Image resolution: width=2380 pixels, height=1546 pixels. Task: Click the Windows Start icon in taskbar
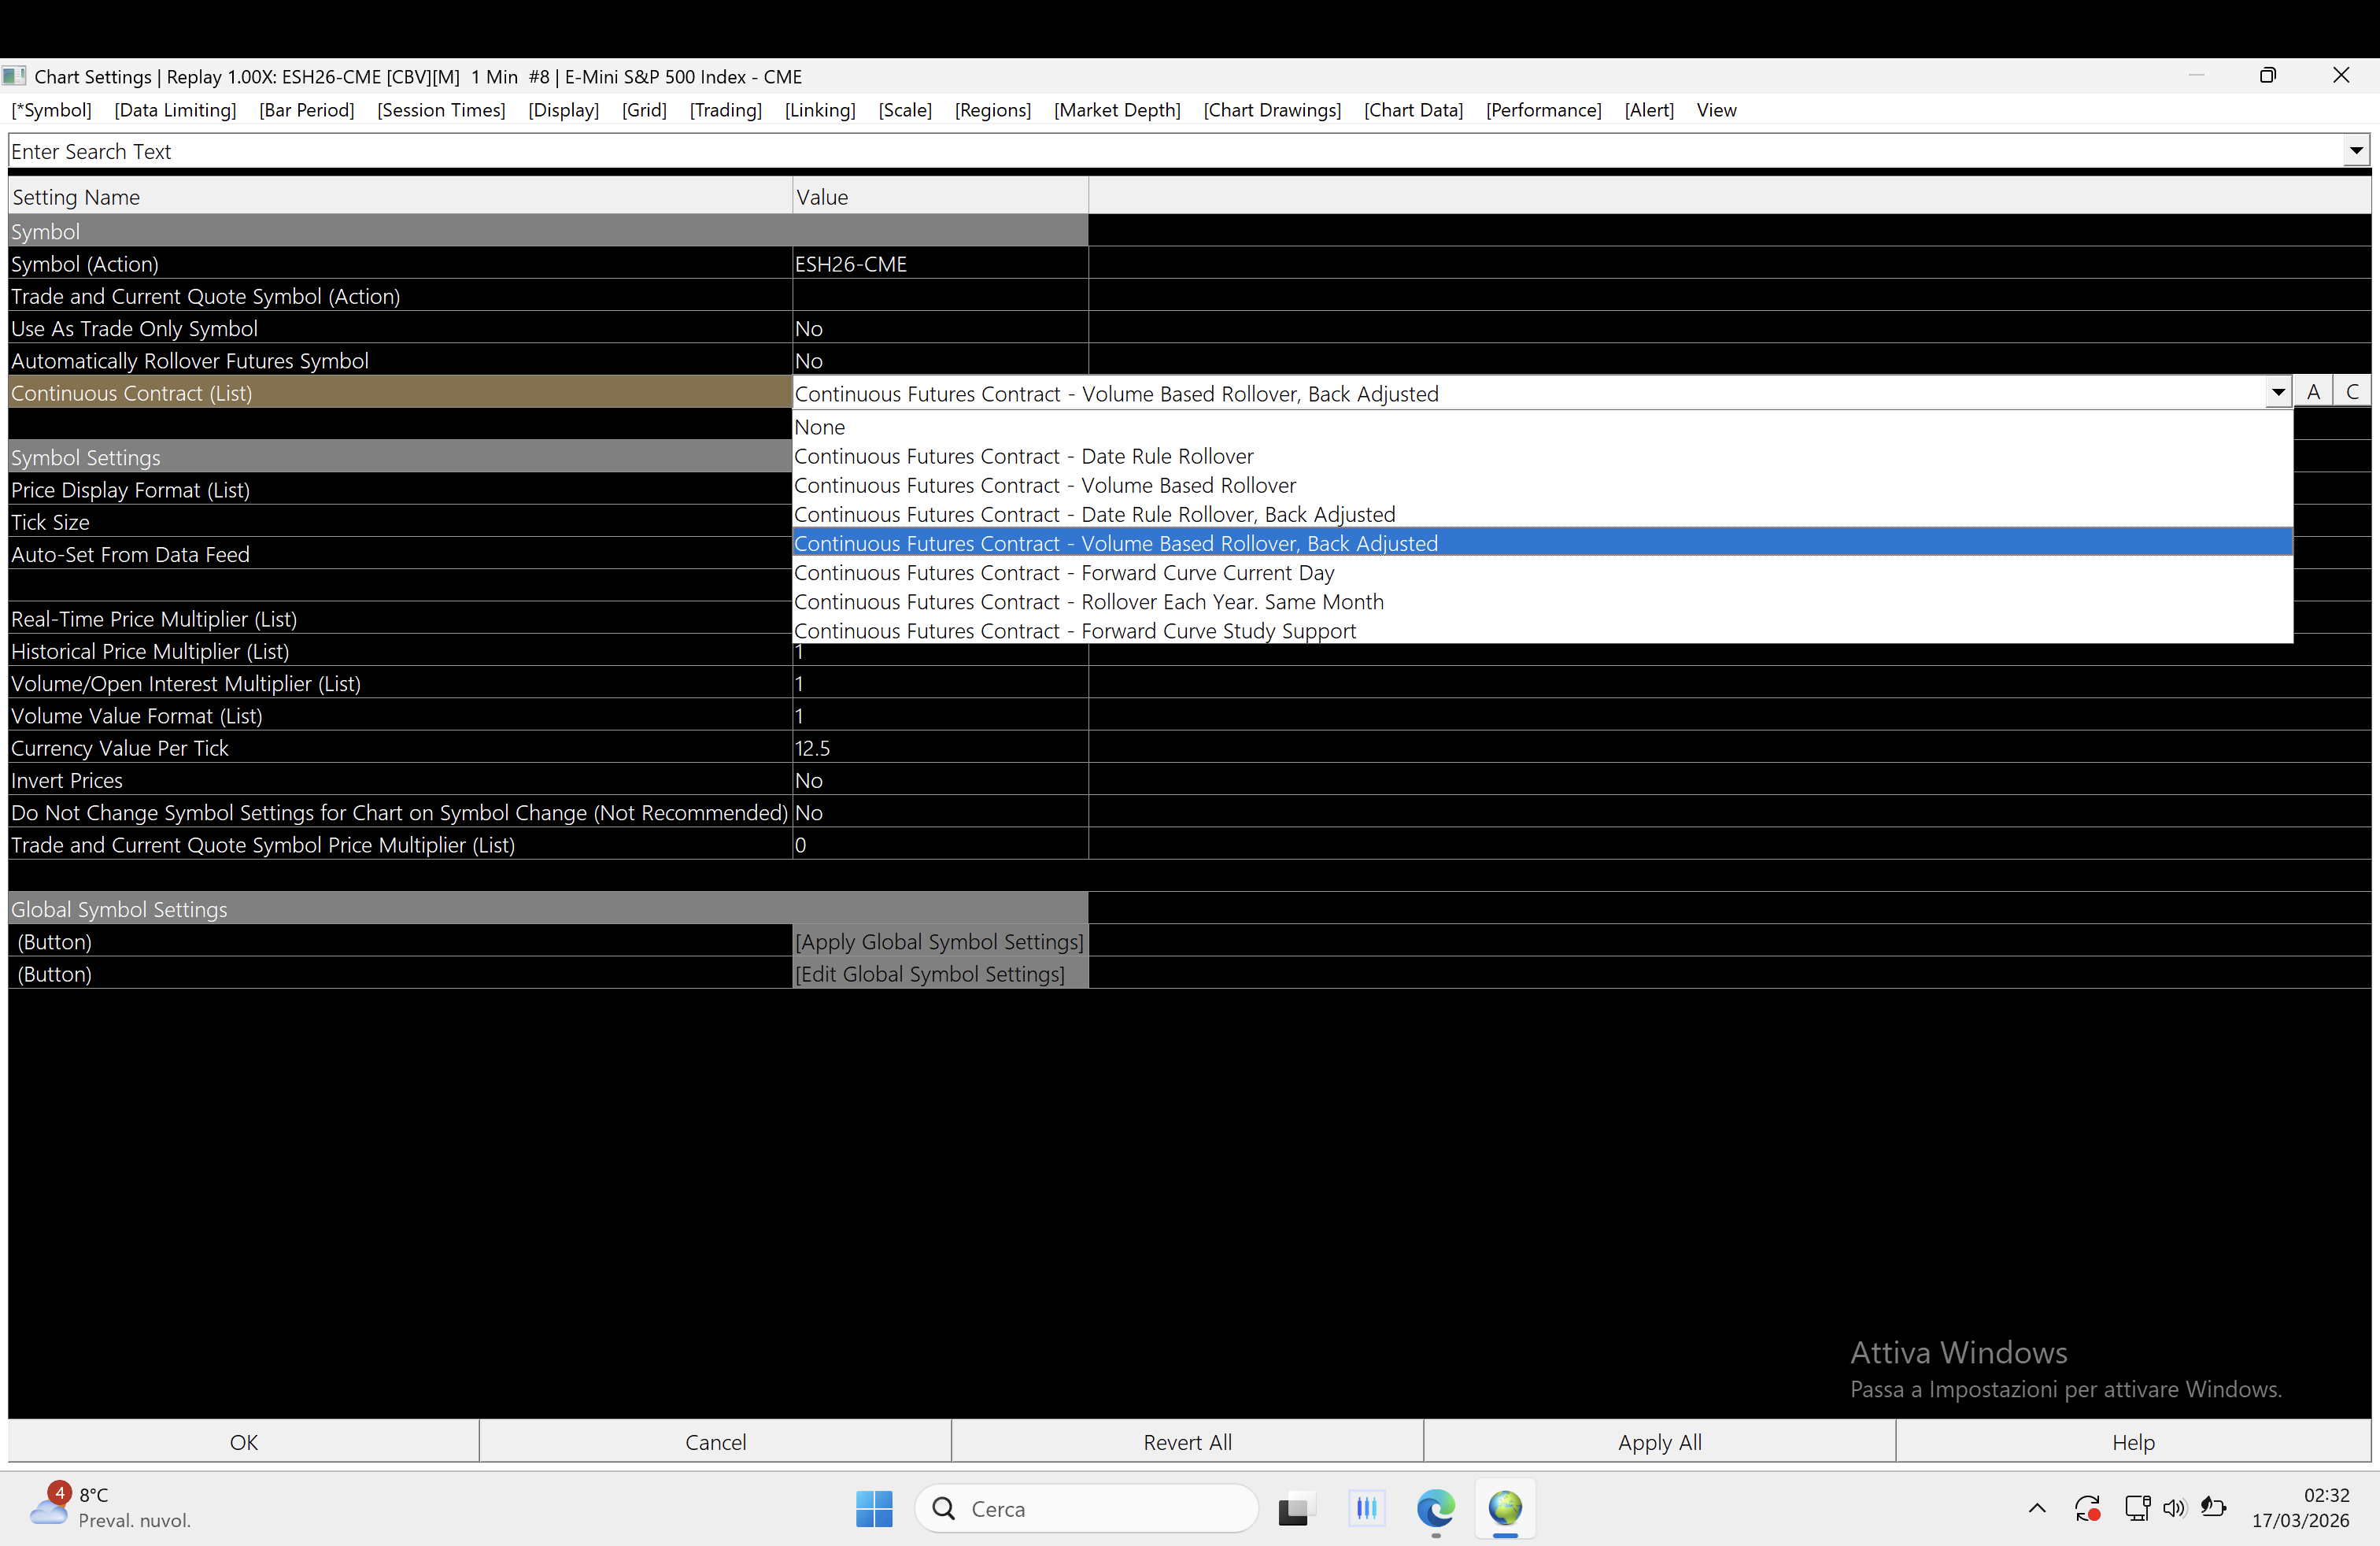tap(873, 1508)
